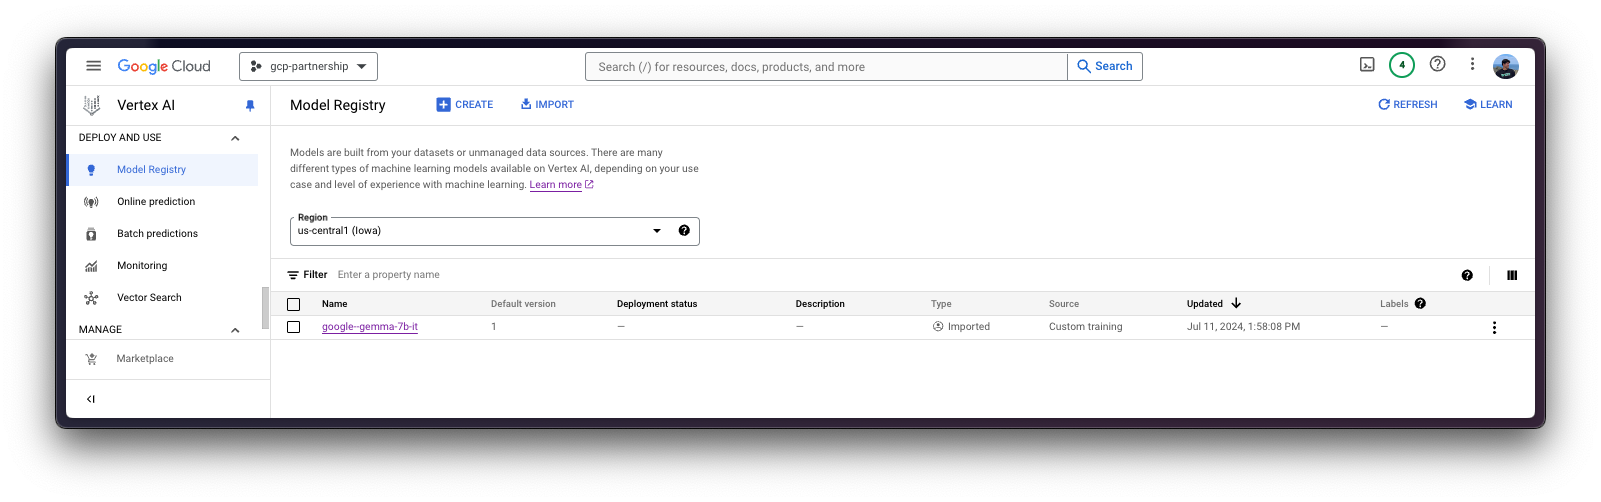The height and width of the screenshot is (502, 1601).
Task: Toggle the Vertex AI pin icon
Action: [x=250, y=105]
